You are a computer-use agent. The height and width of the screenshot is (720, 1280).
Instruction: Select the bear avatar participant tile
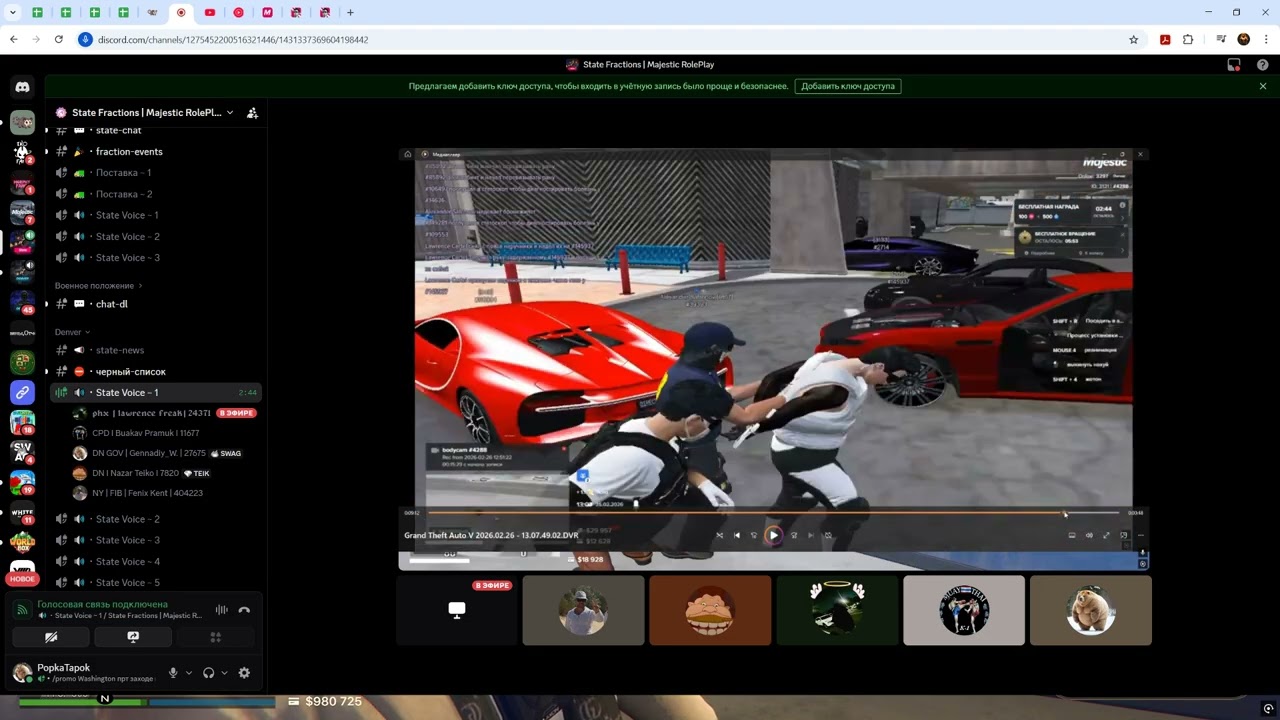click(x=1091, y=610)
